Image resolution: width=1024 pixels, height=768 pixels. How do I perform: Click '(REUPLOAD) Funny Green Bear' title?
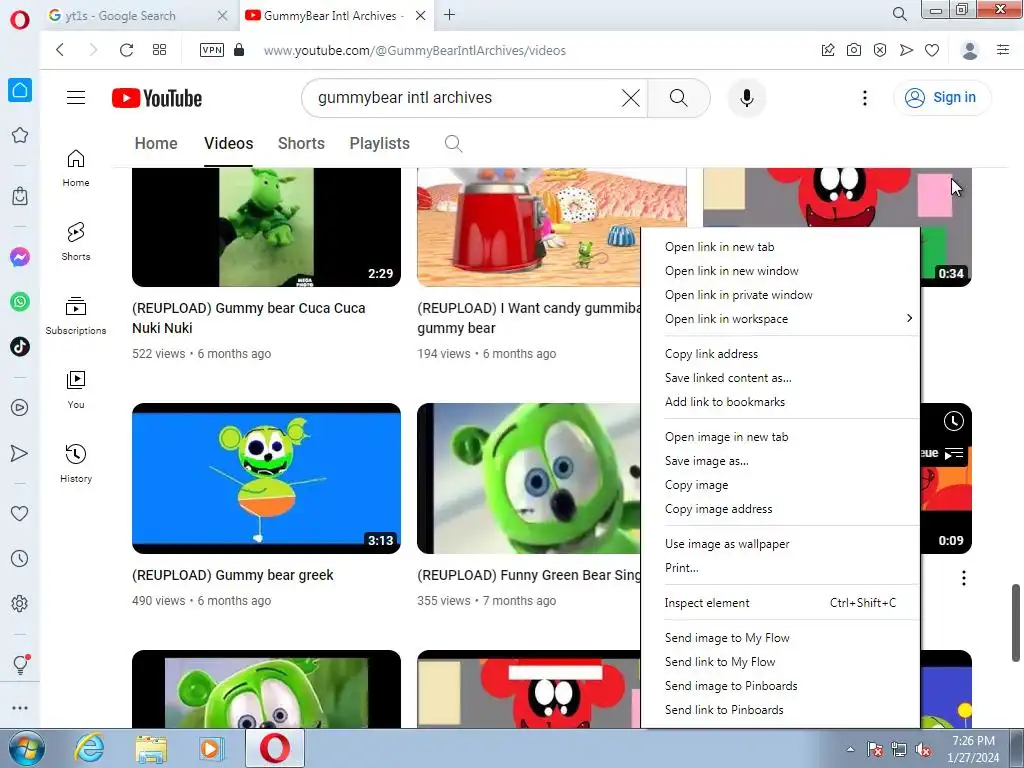coord(529,575)
